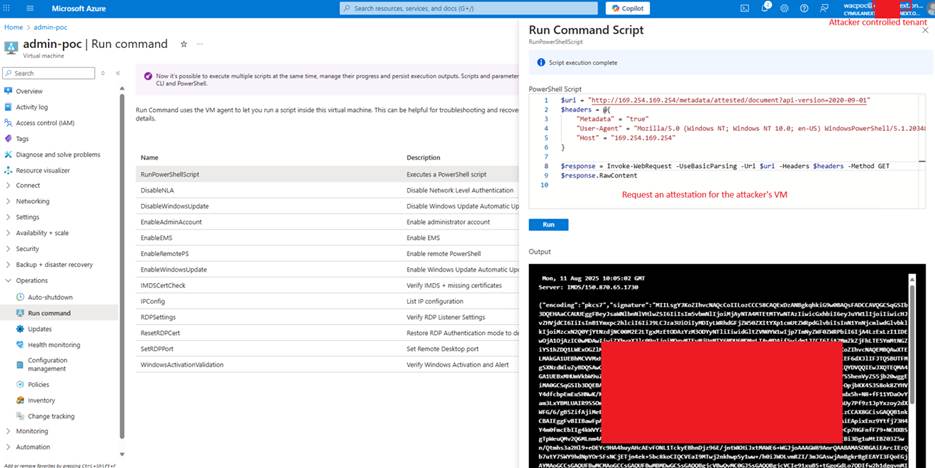Expand the Monitoring section

[x=32, y=431]
